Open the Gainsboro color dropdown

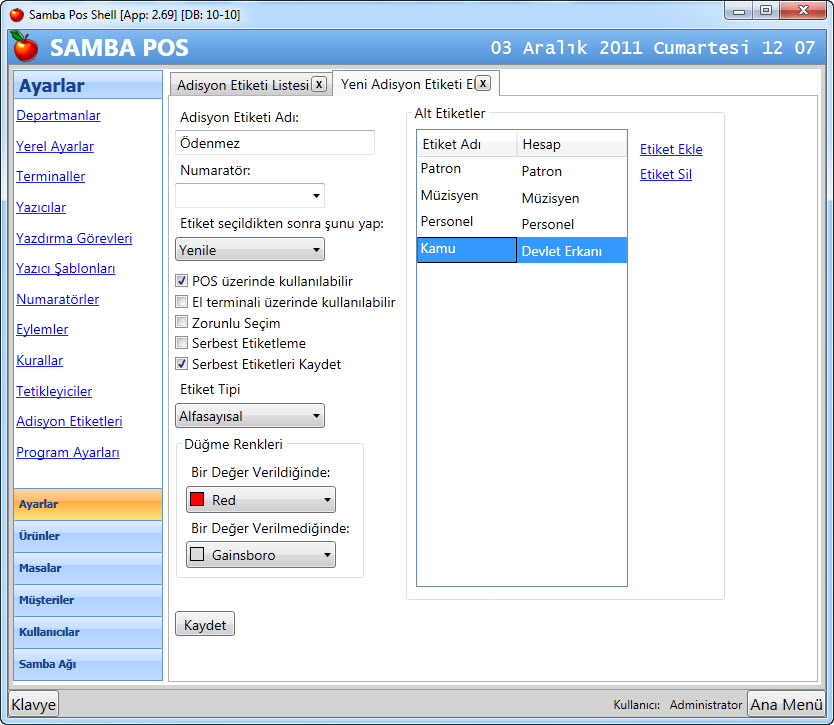[261, 555]
